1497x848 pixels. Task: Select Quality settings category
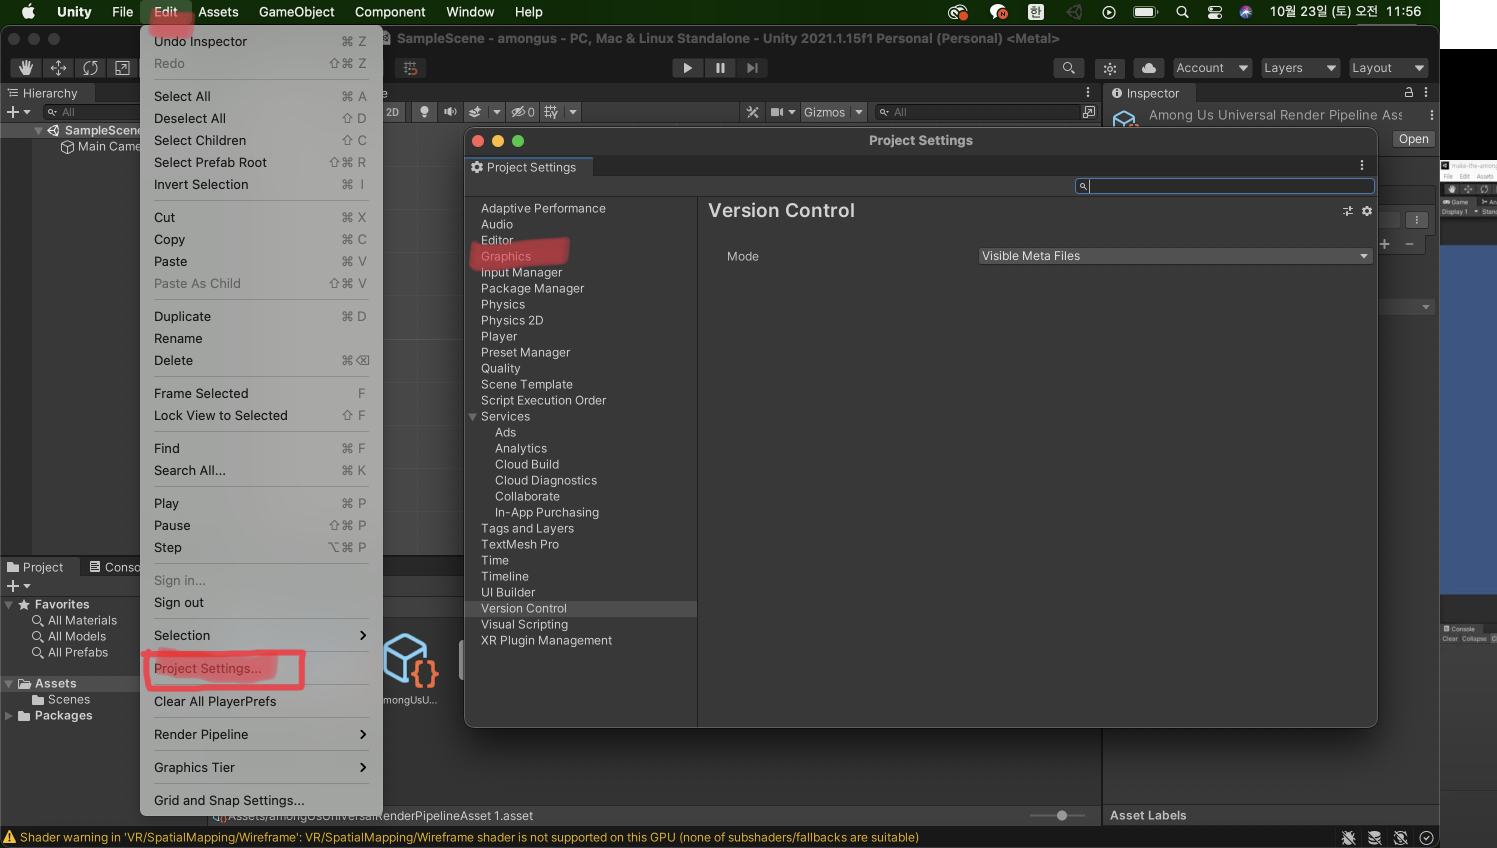coord(500,368)
